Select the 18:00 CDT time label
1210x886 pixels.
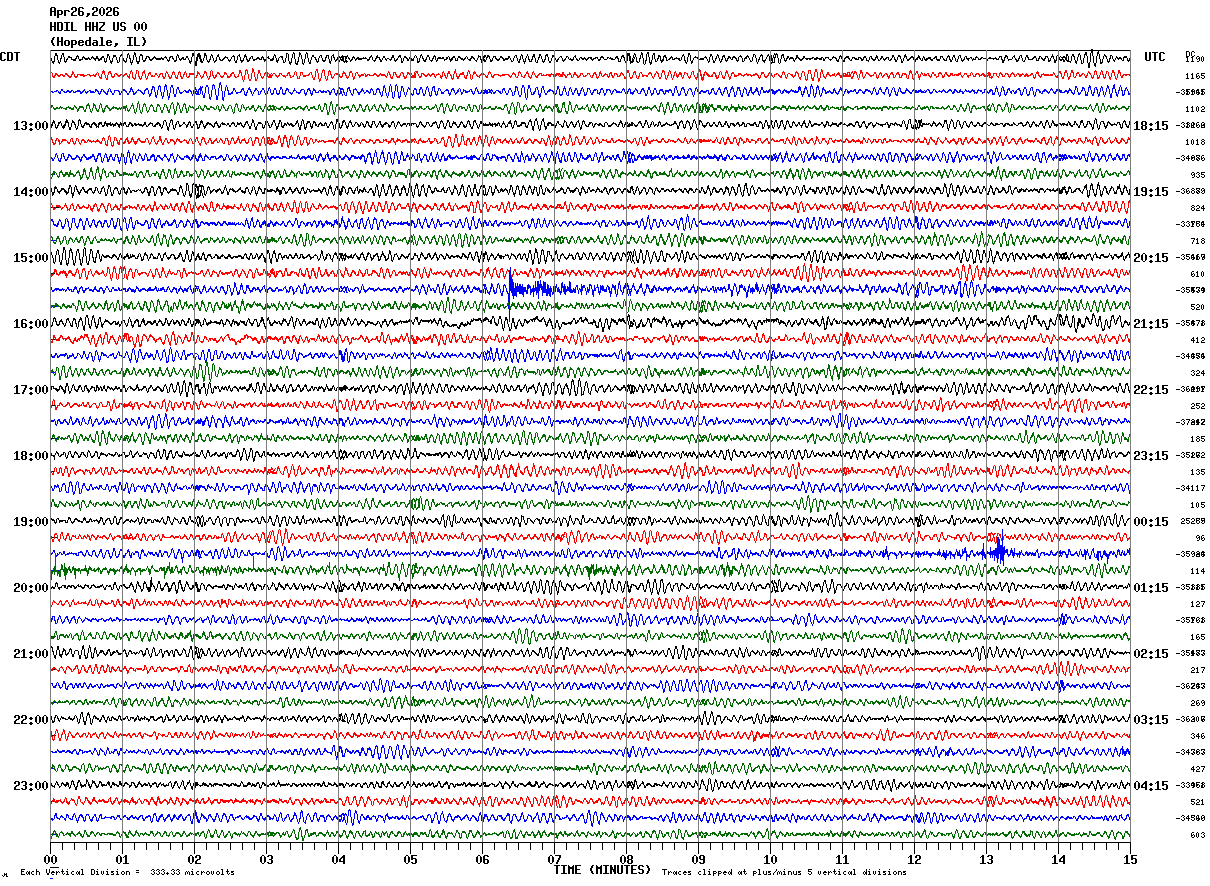click(x=31, y=456)
